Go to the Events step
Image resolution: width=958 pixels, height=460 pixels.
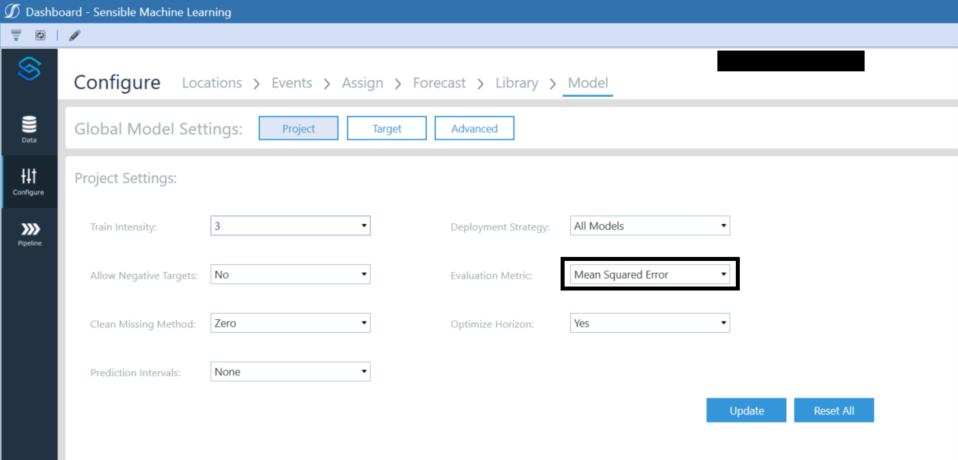292,83
